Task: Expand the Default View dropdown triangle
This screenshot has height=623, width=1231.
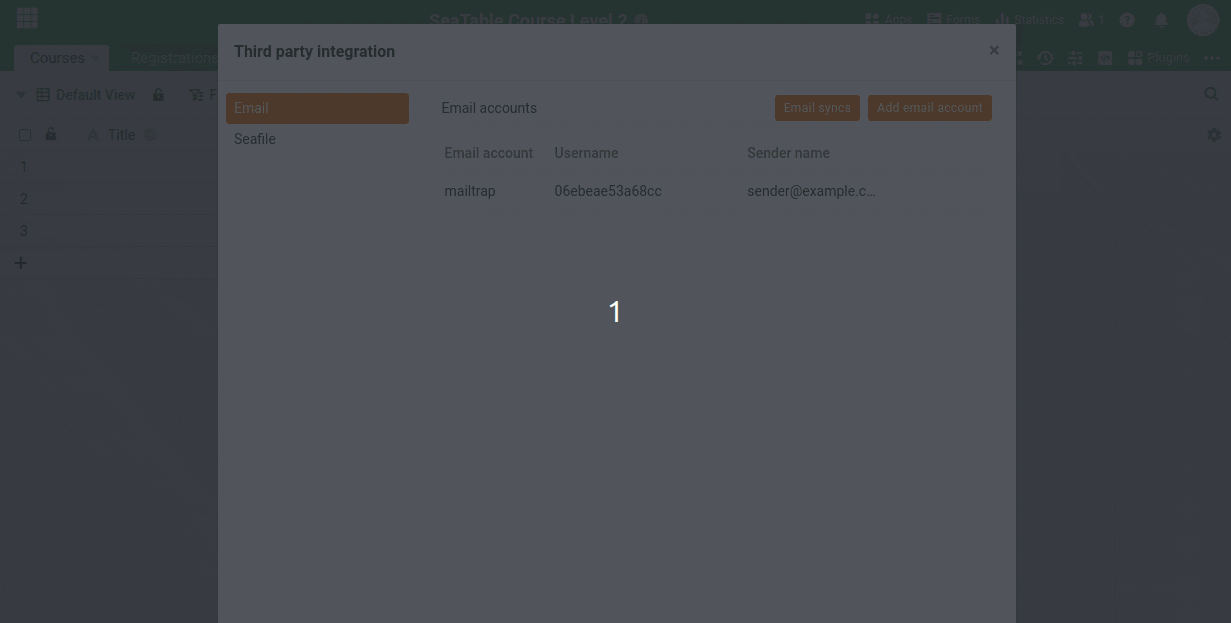Action: pyautogui.click(x=21, y=95)
